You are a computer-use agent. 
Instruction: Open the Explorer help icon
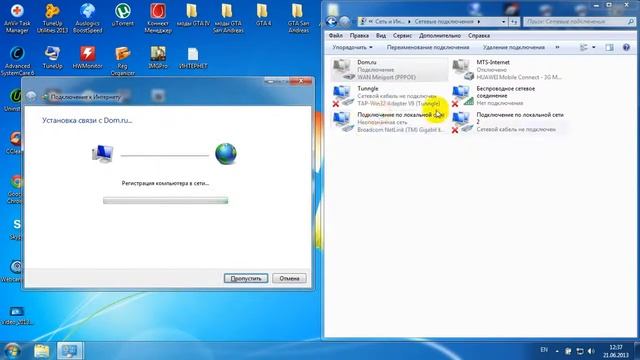click(626, 48)
